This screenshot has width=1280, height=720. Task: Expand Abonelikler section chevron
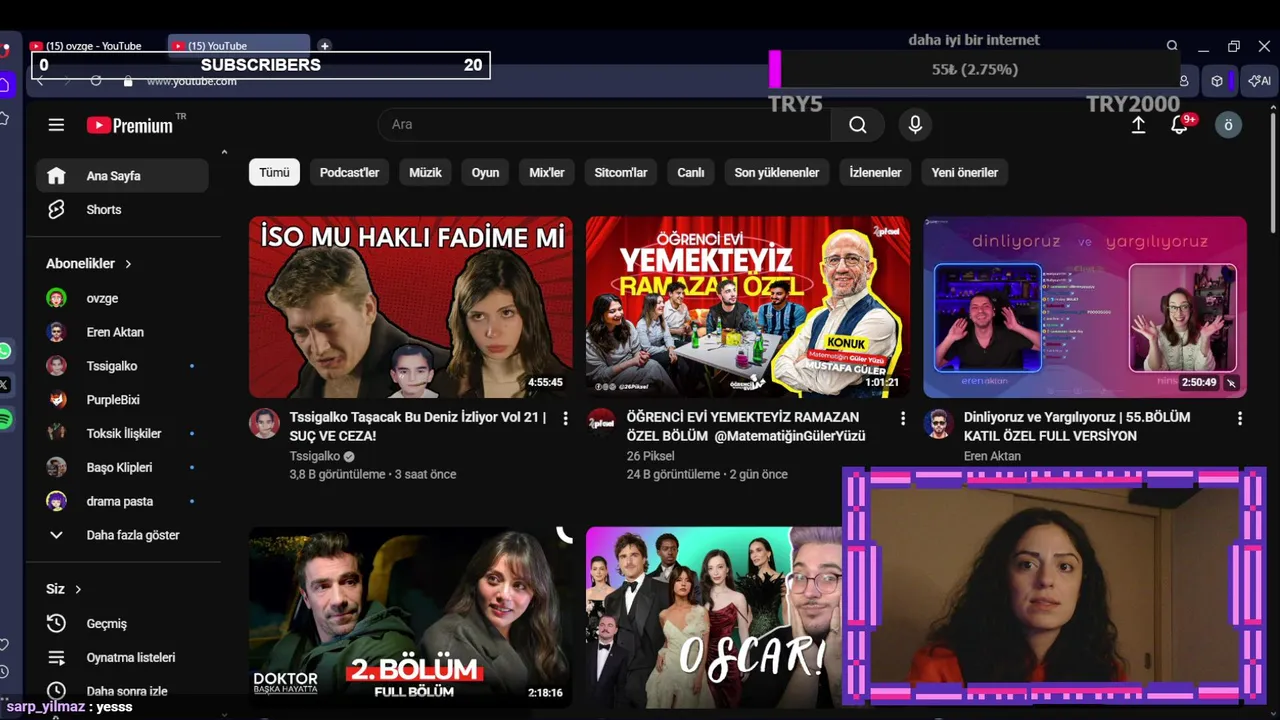(128, 264)
